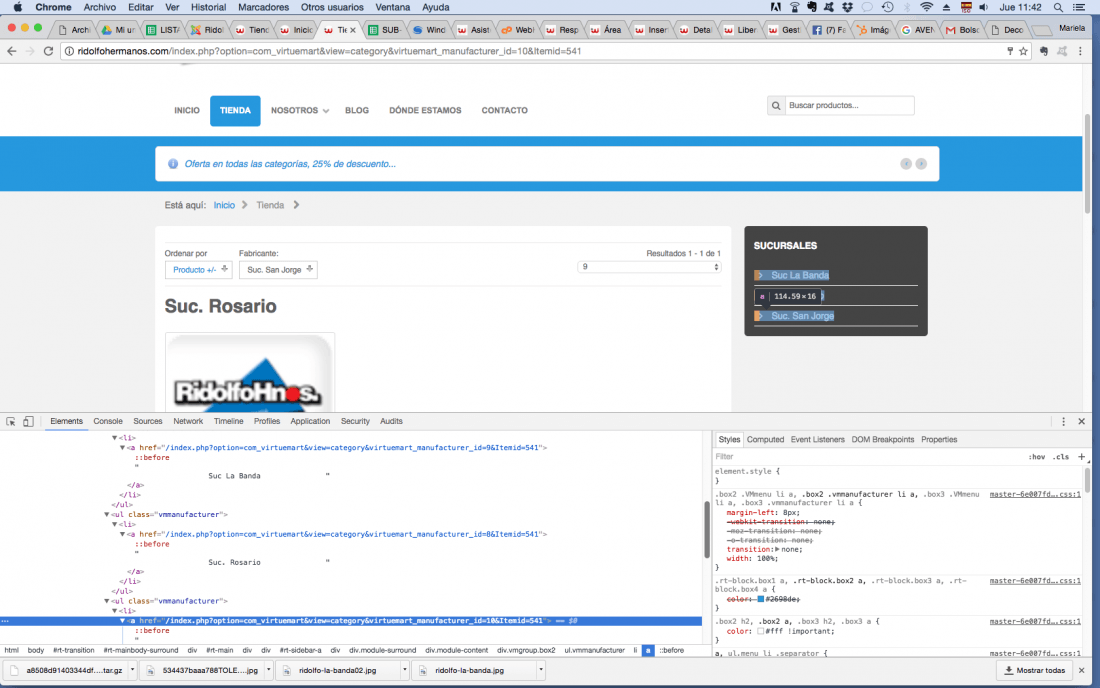Click the info icon in the offer banner
Viewport: 1100px width, 688px height.
coord(173,164)
